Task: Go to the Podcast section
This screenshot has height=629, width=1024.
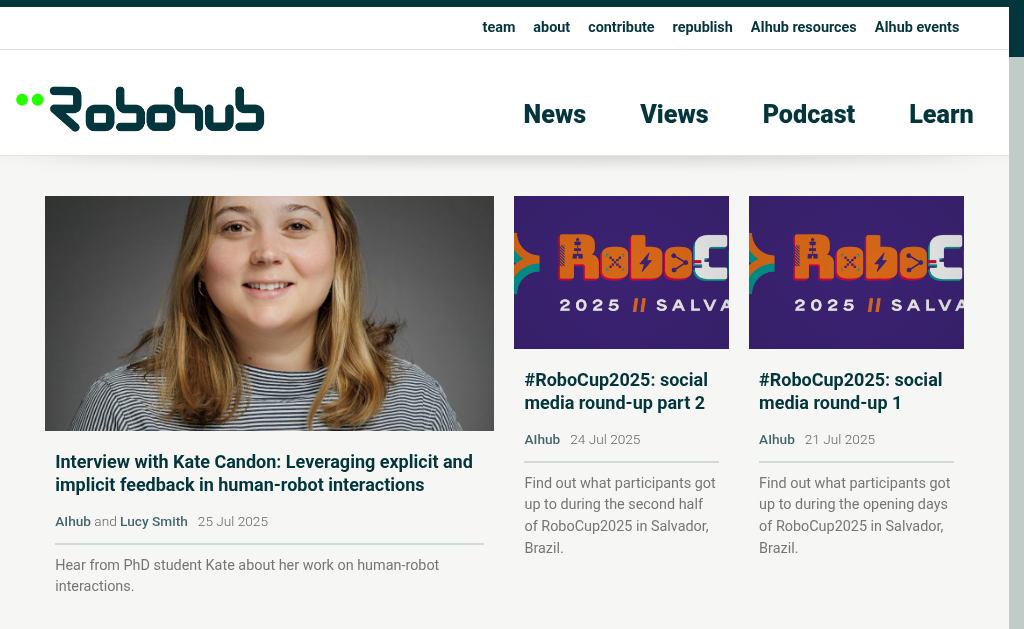Action: tap(808, 114)
